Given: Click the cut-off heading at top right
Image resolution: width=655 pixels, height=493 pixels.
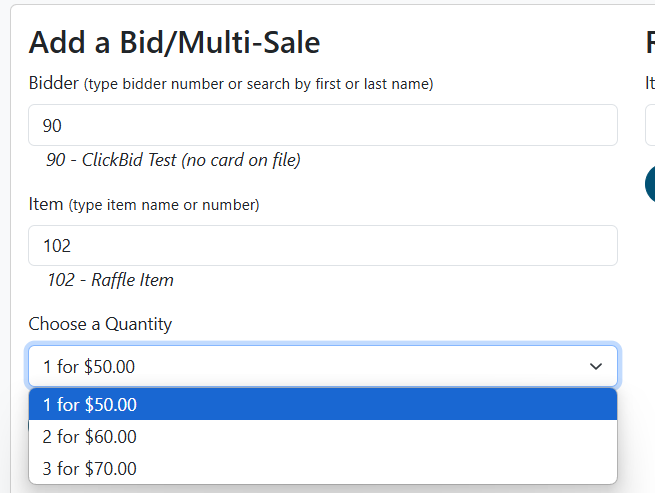Looking at the screenshot, I should (x=650, y=42).
